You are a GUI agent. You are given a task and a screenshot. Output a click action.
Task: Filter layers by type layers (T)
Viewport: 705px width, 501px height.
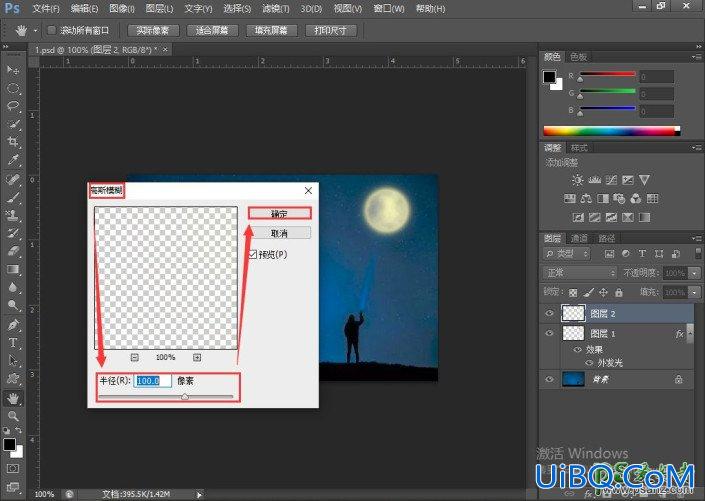tap(642, 254)
